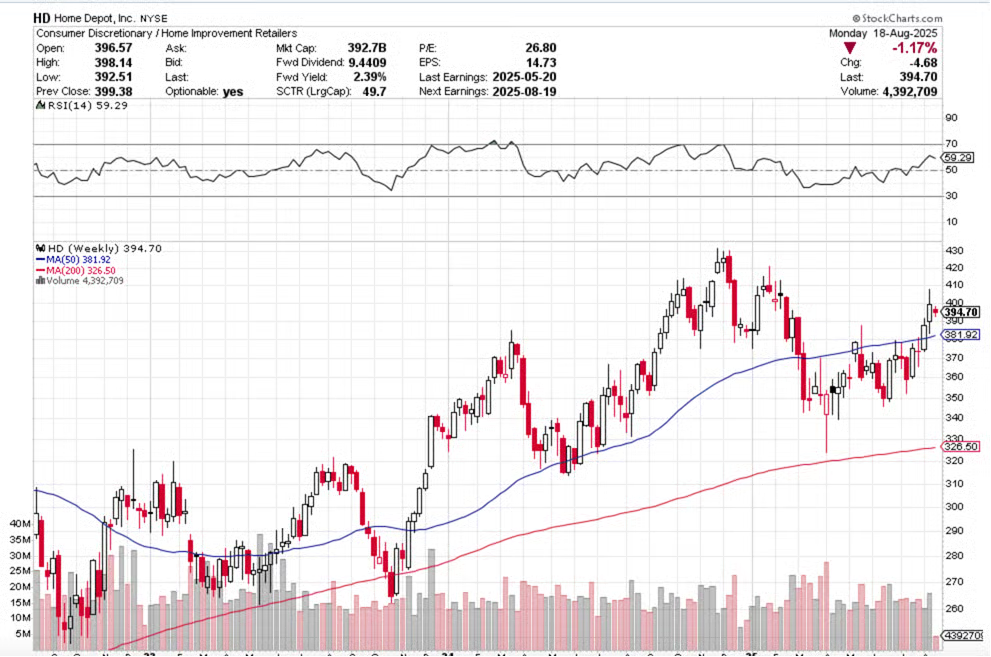991x657 pixels.
Task: Click the Open value 396.57
Action: point(114,48)
